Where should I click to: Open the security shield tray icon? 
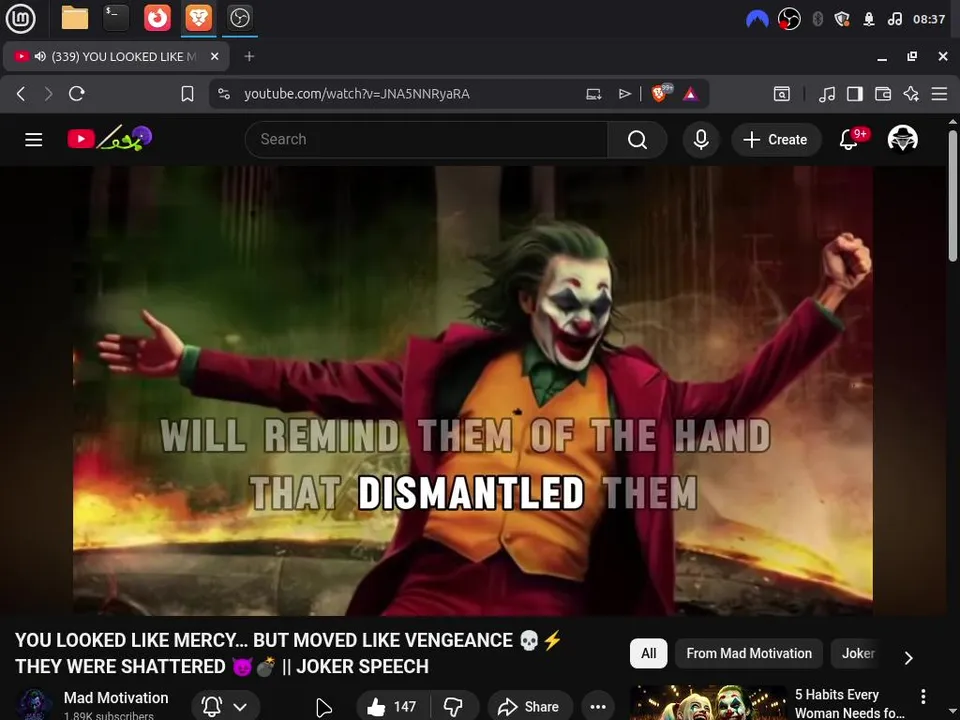click(x=842, y=19)
